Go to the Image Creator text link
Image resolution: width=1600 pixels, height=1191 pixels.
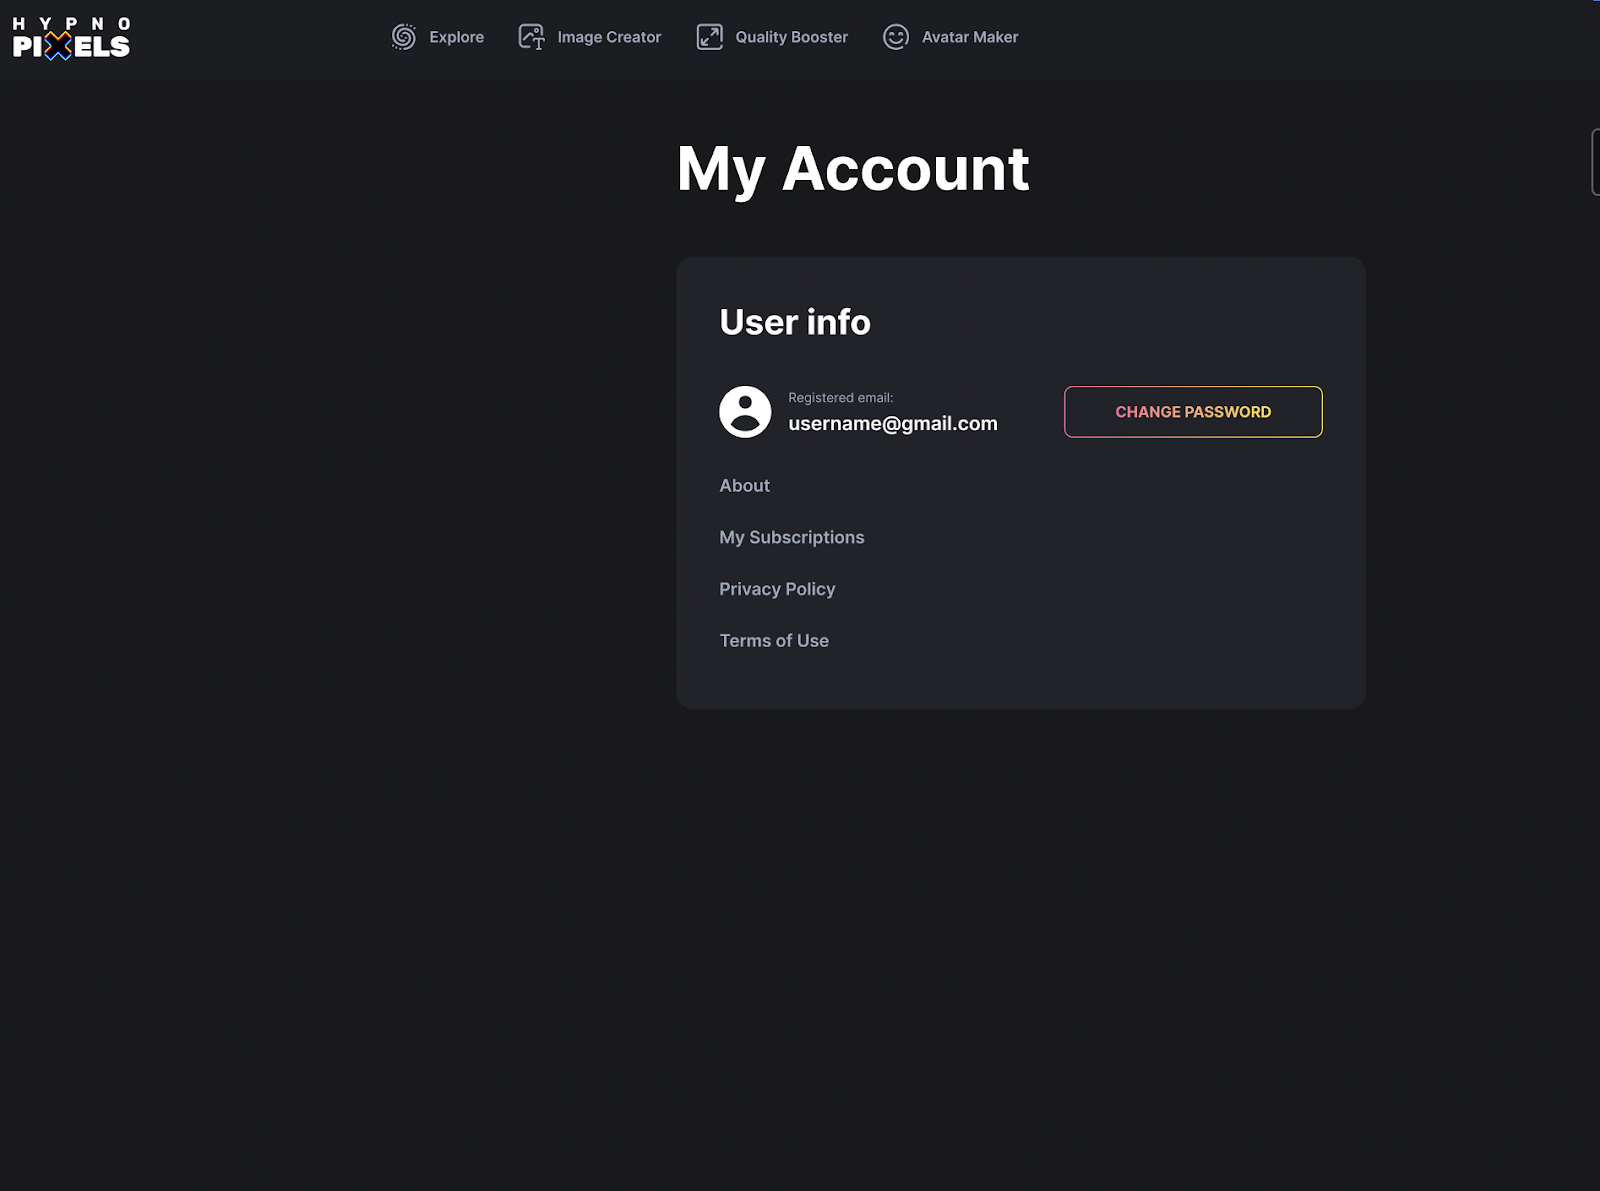(x=609, y=37)
